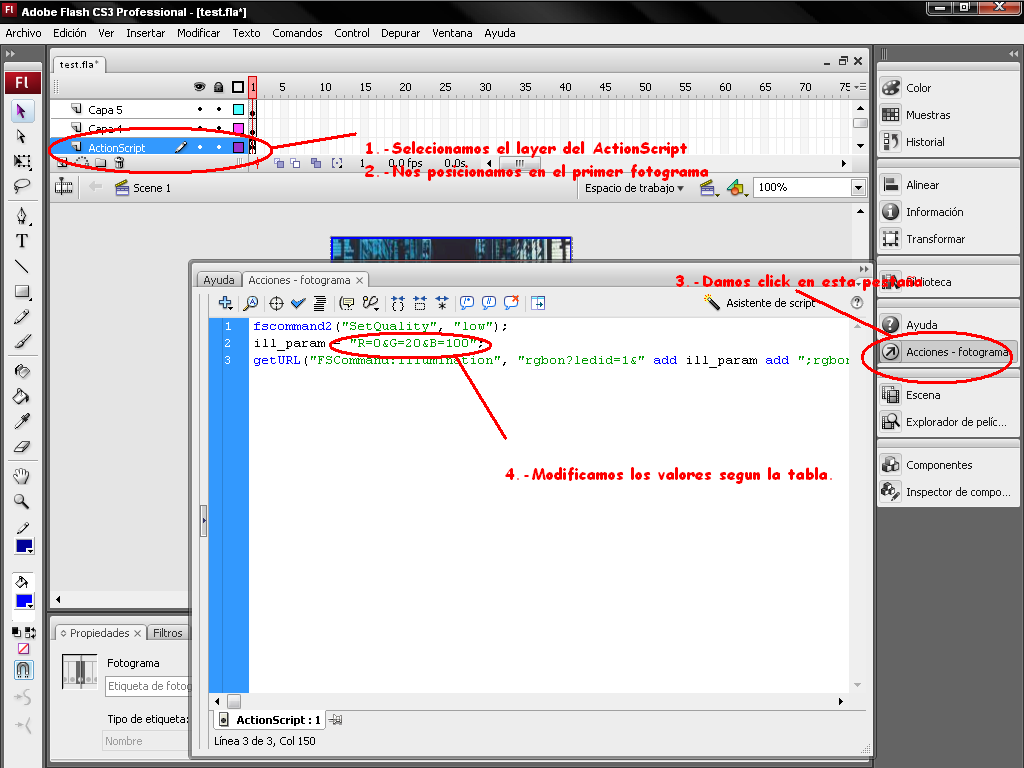Open the 100% zoom dropdown arrow

point(858,188)
